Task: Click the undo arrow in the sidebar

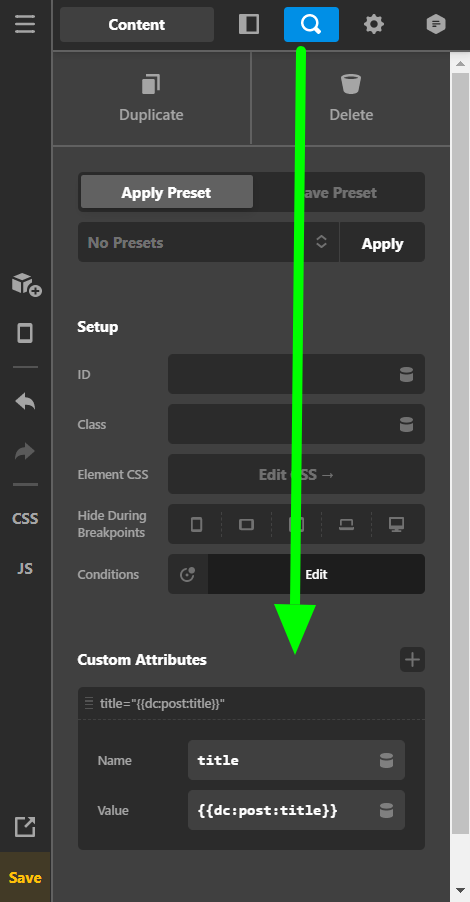Action: [25, 401]
